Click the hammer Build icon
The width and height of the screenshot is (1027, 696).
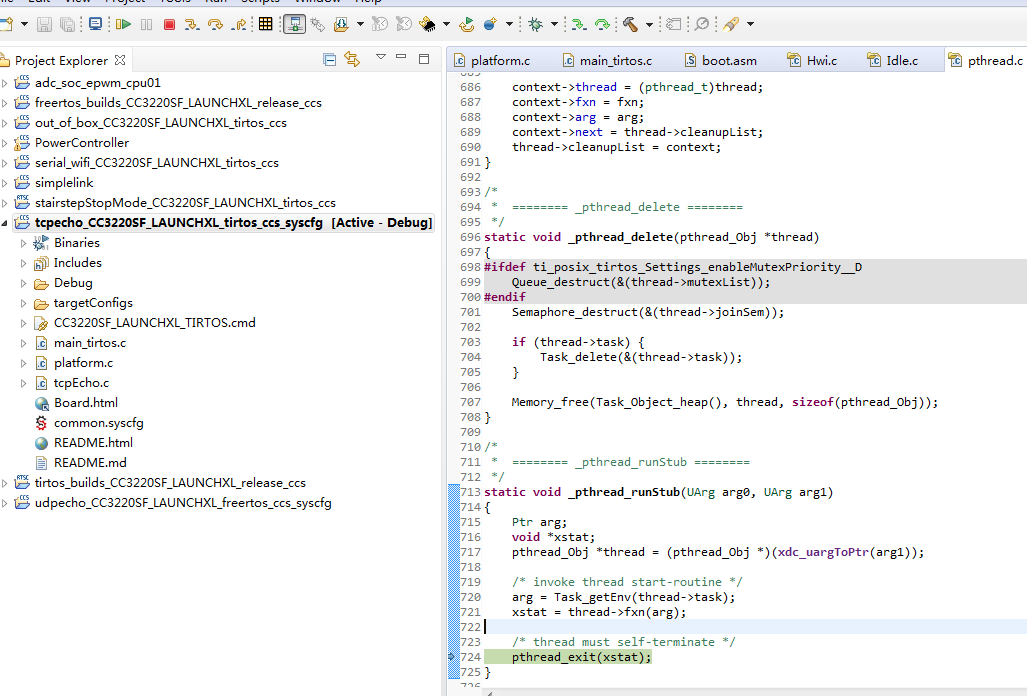point(631,23)
